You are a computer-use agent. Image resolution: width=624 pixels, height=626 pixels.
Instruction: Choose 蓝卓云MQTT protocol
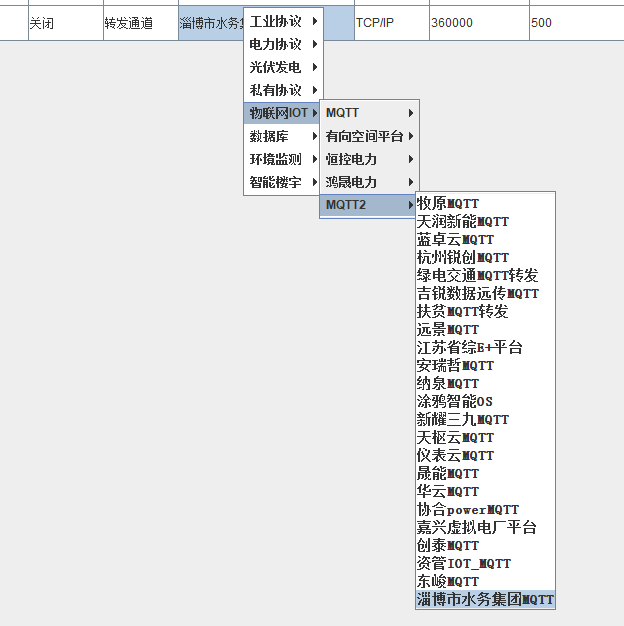485,239
